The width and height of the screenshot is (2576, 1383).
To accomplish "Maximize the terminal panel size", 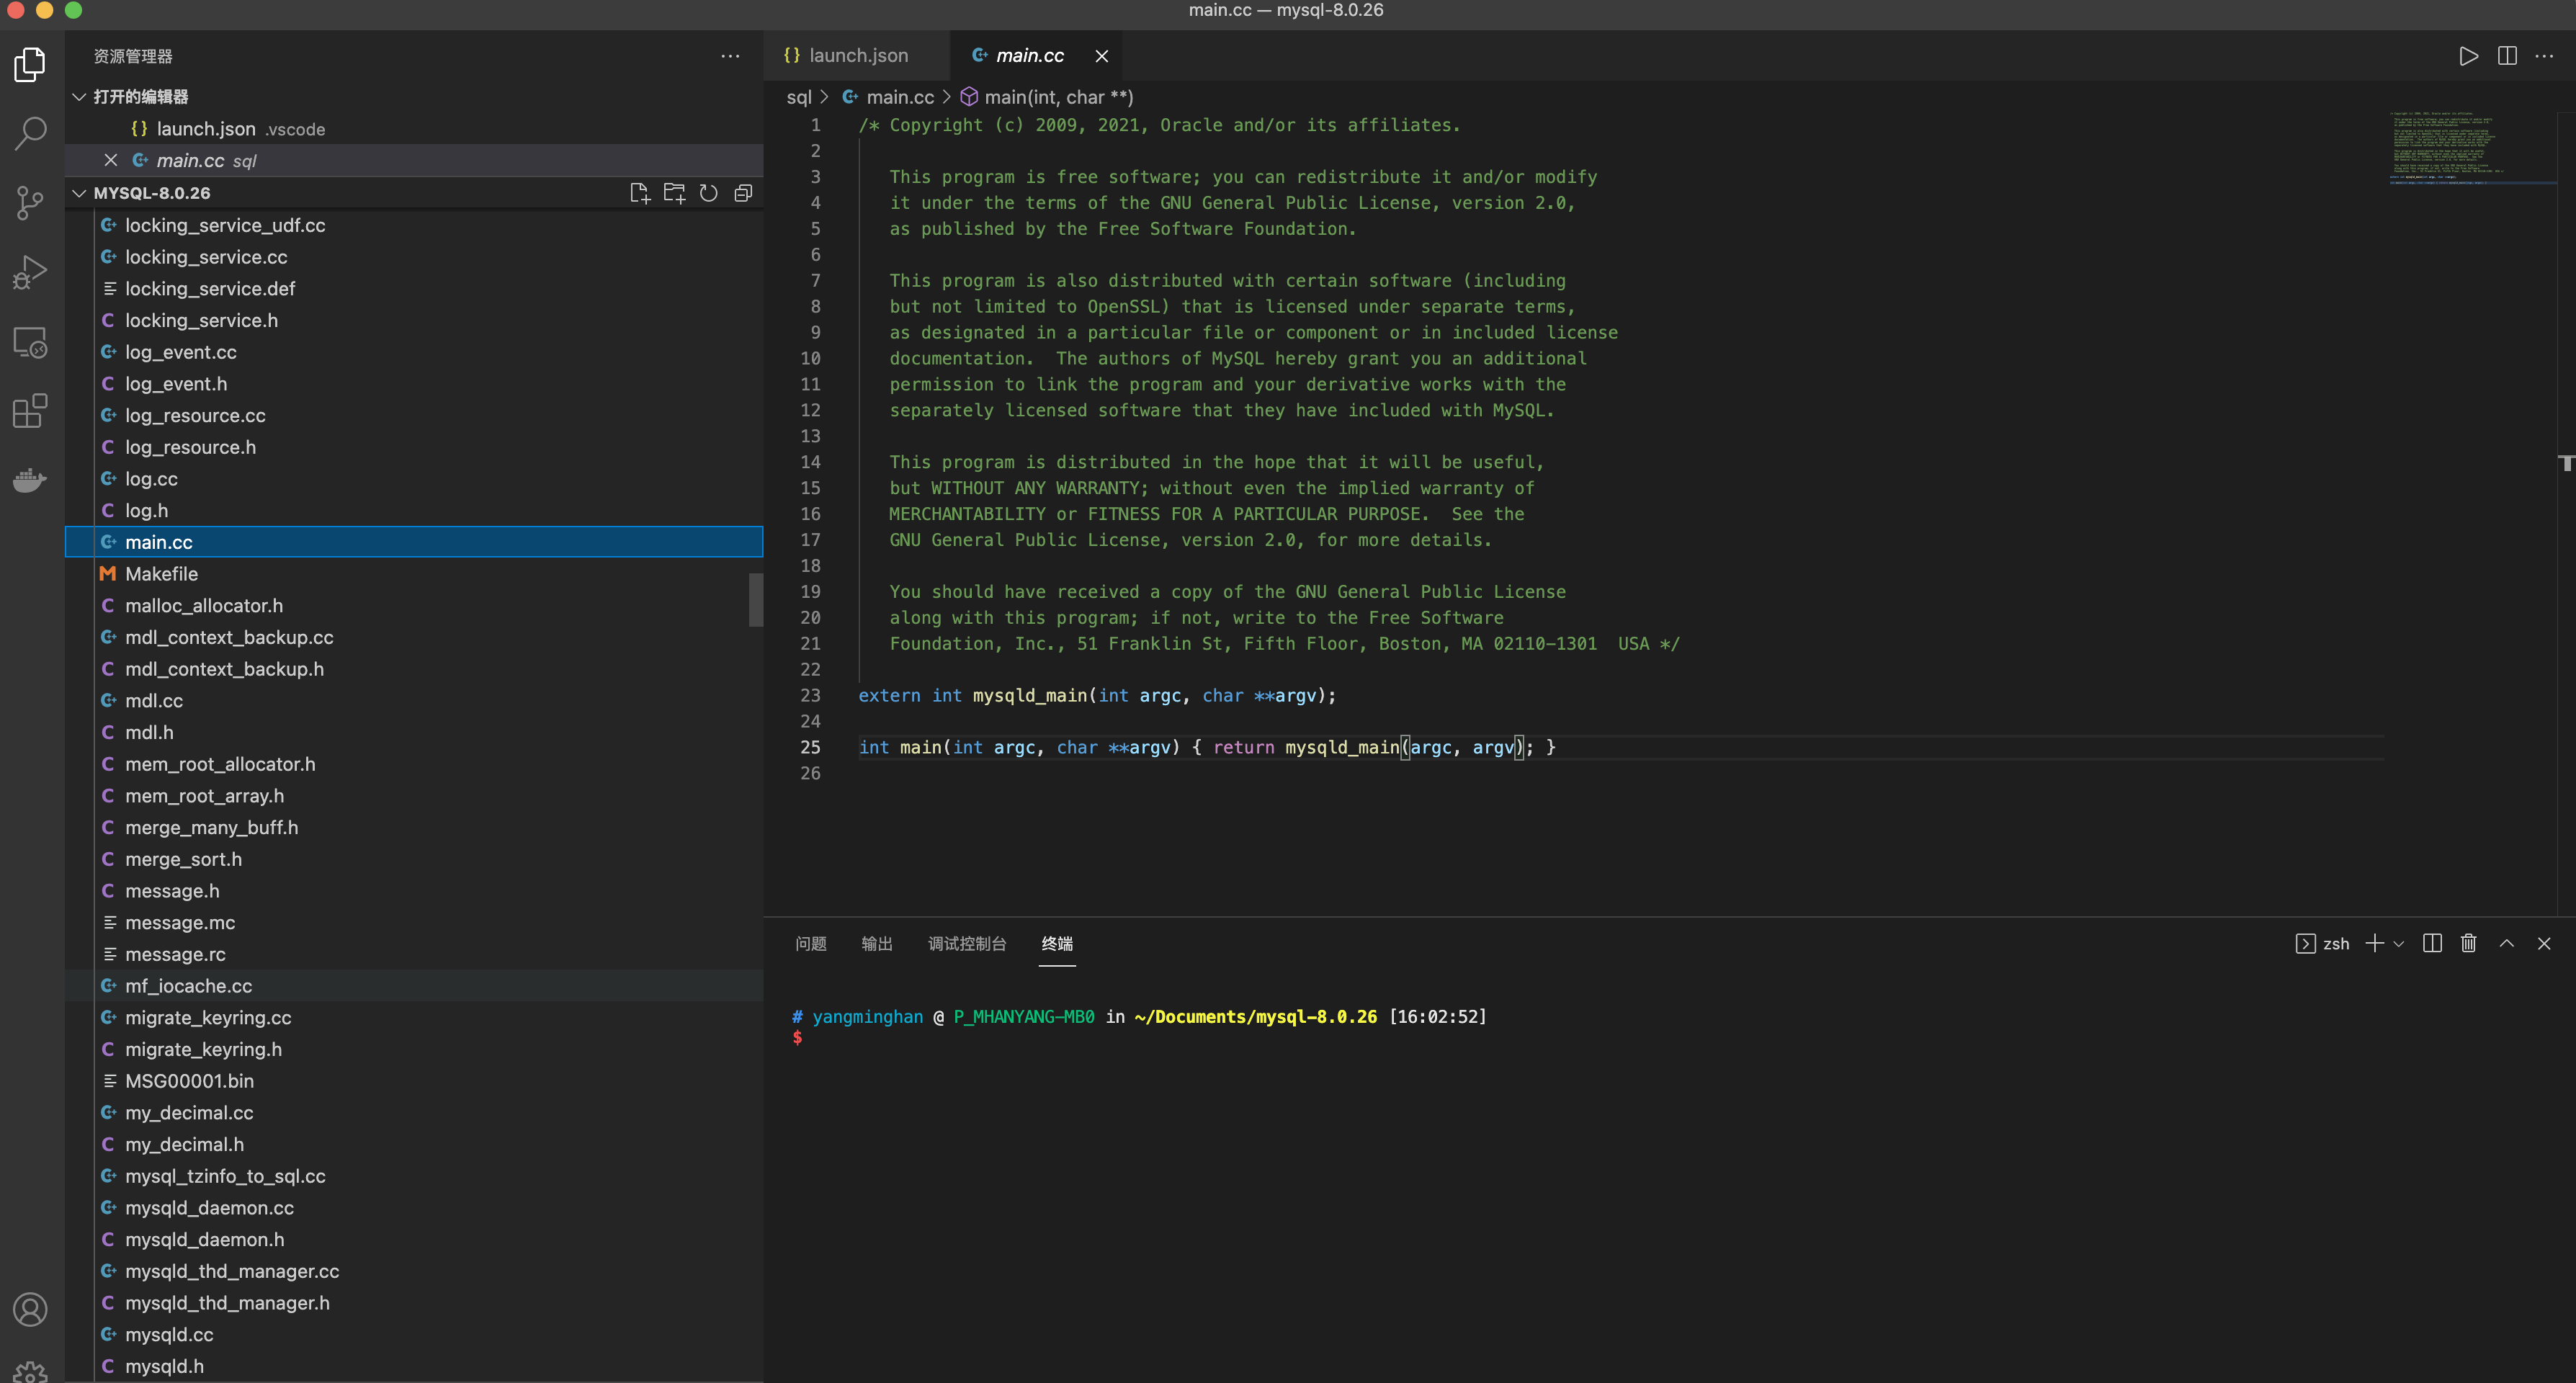I will point(2506,943).
